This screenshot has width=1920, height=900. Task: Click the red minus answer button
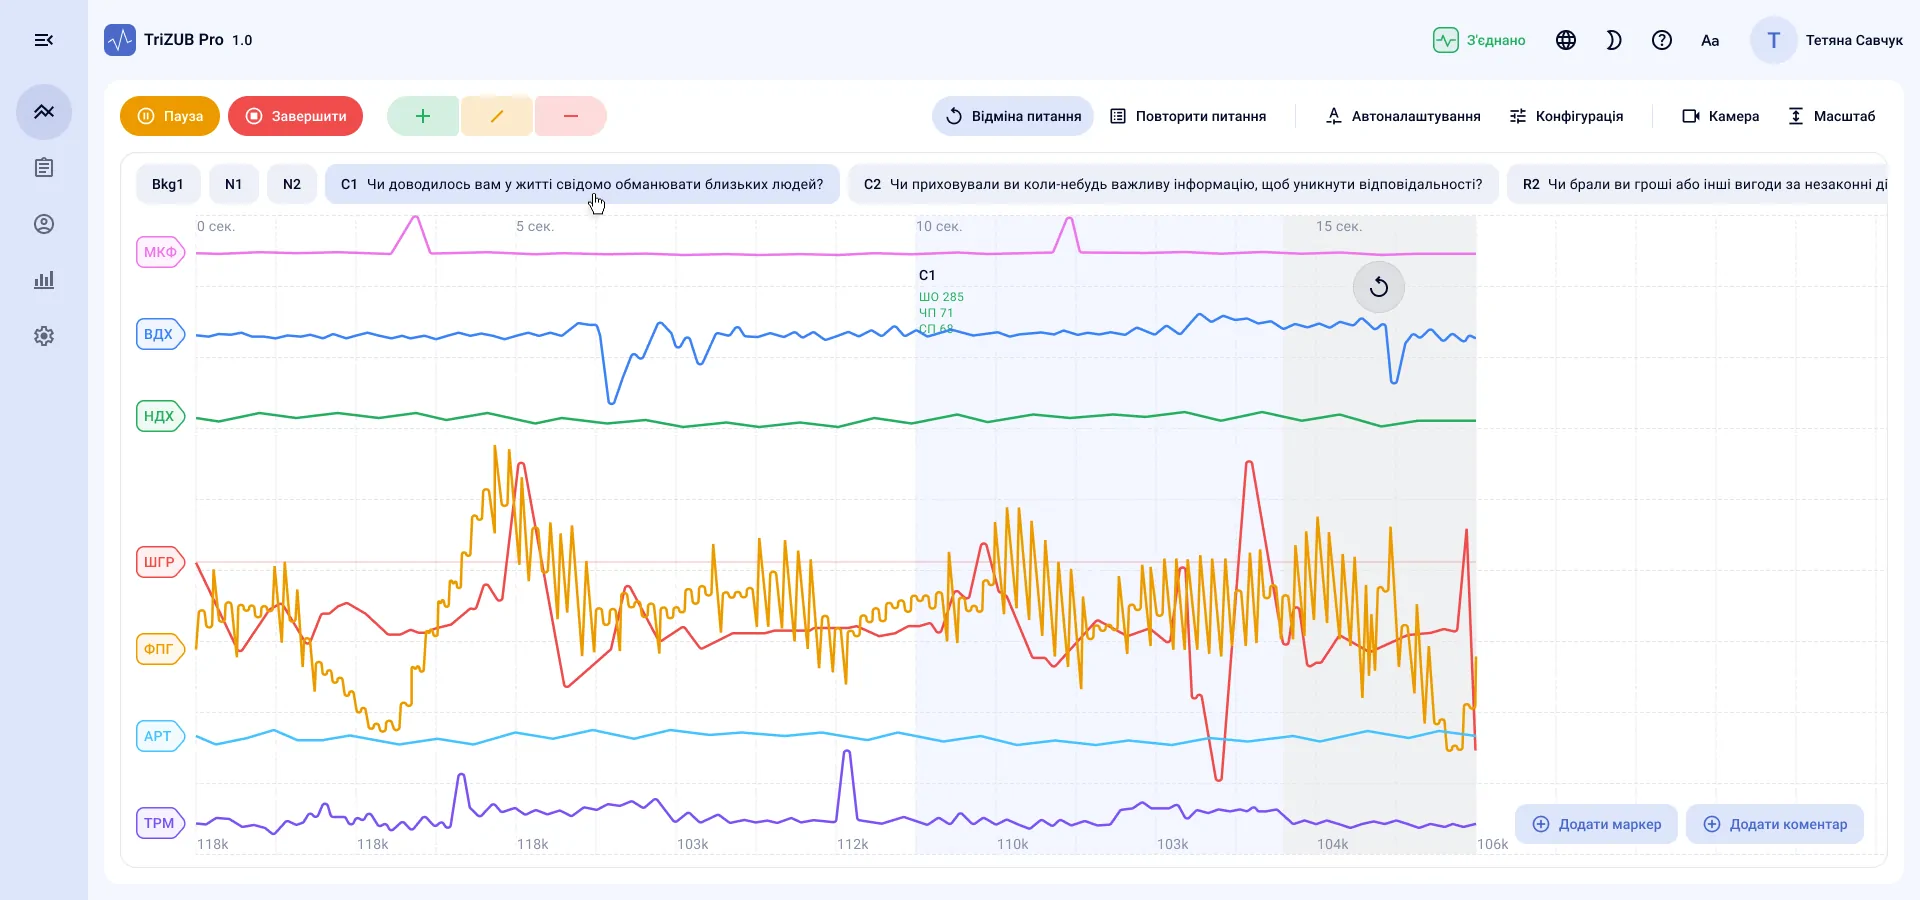[x=571, y=116]
